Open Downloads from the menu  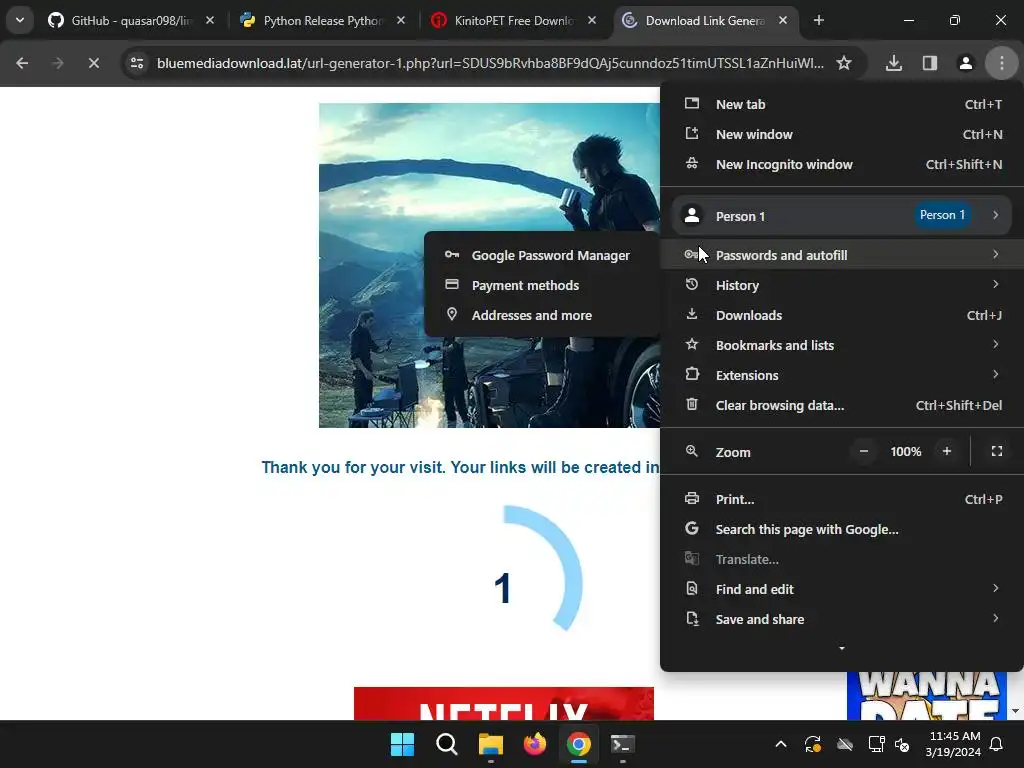pyautogui.click(x=842, y=315)
